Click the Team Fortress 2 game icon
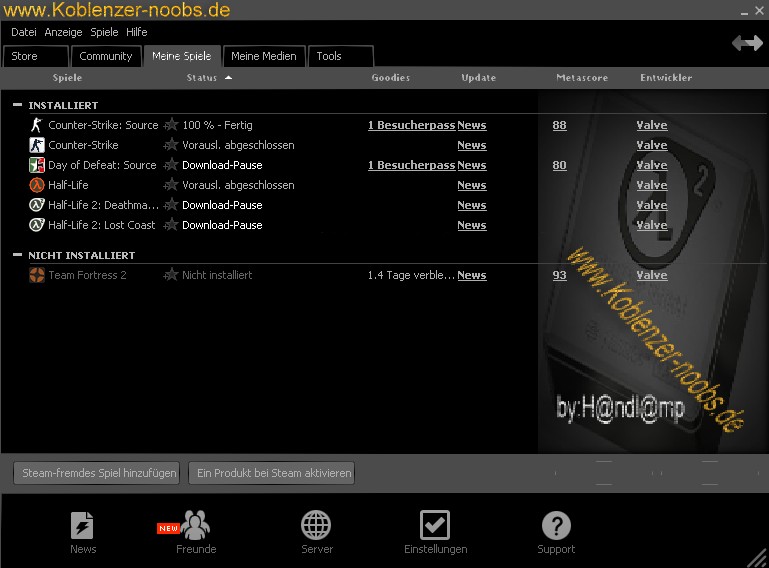The height and width of the screenshot is (568, 769). click(x=37, y=275)
